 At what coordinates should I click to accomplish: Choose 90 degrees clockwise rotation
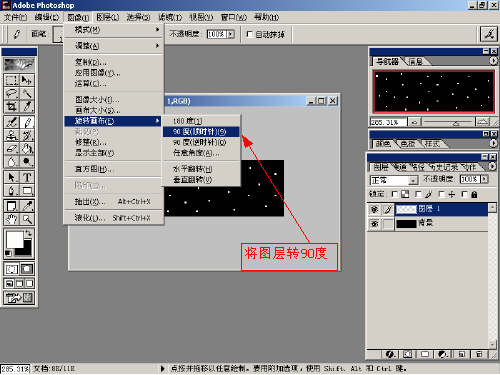click(x=201, y=132)
